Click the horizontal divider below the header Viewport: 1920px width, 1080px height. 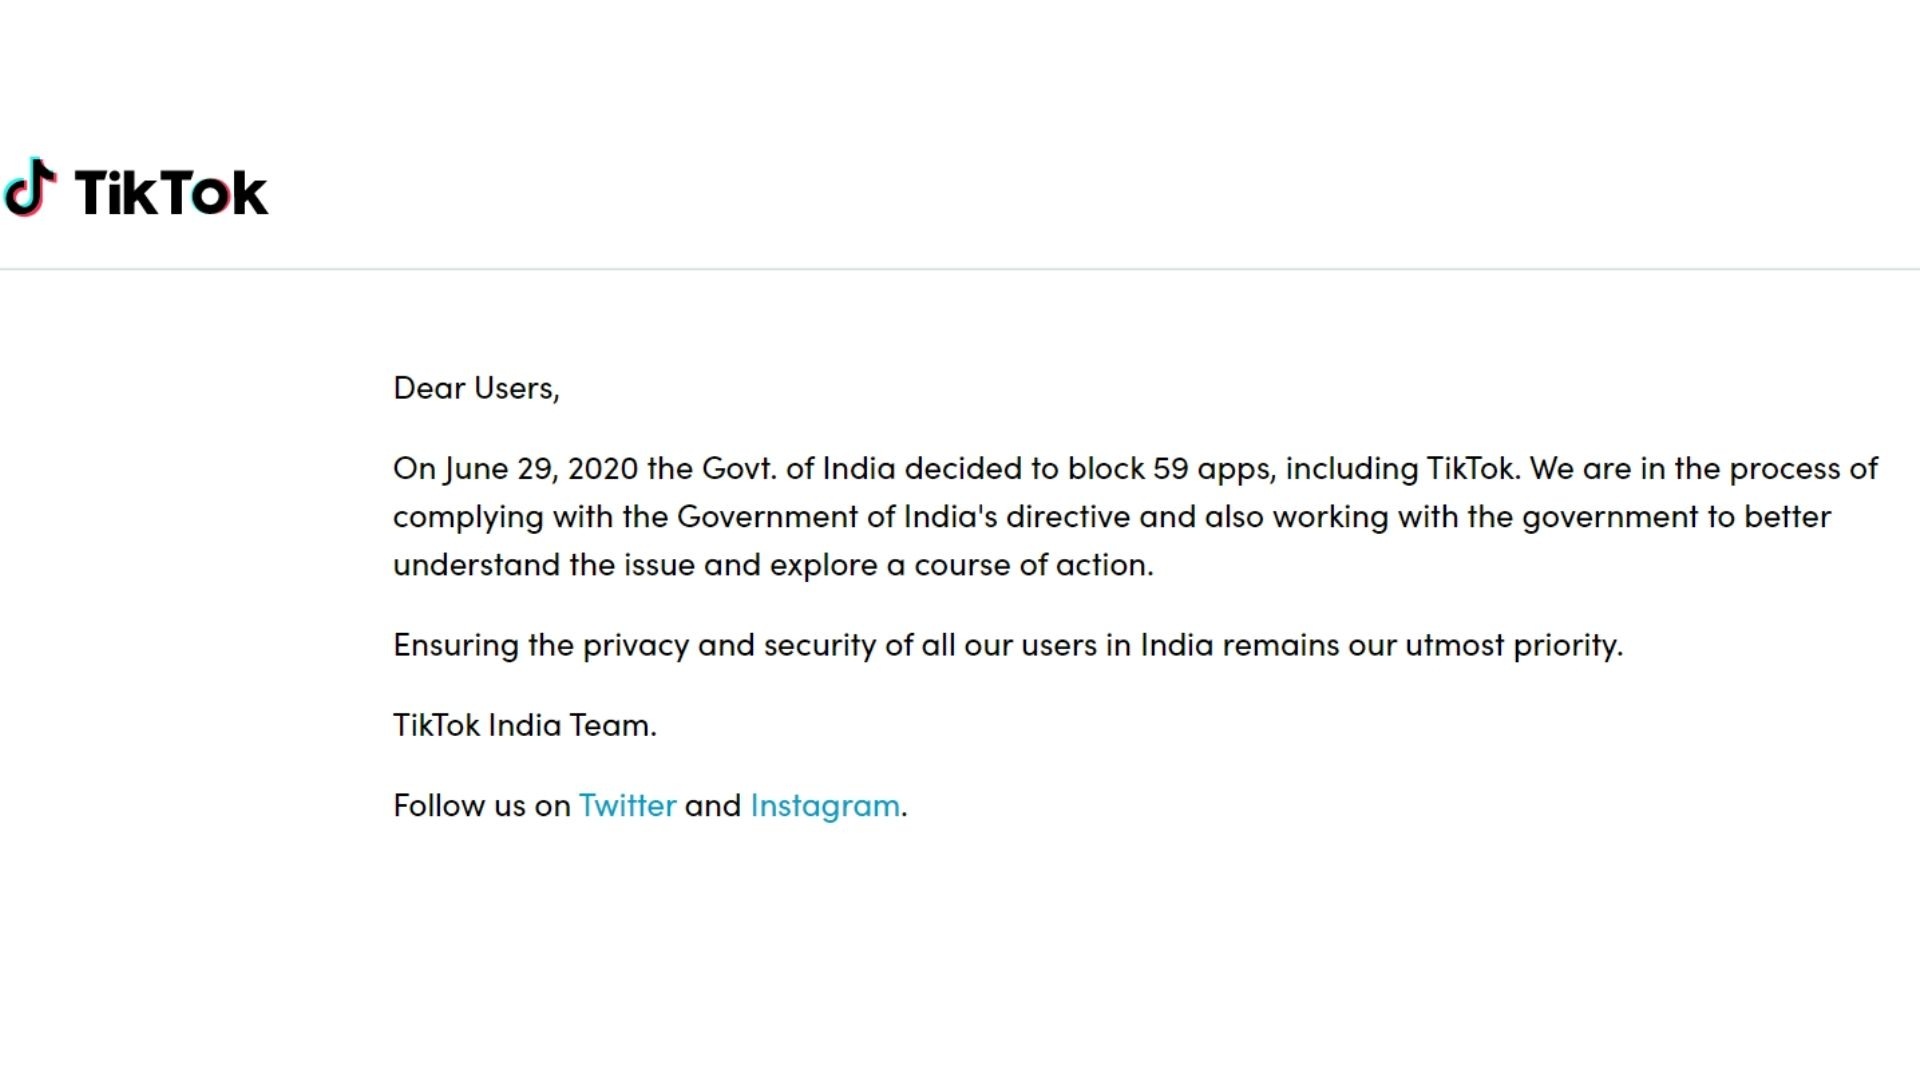click(960, 269)
